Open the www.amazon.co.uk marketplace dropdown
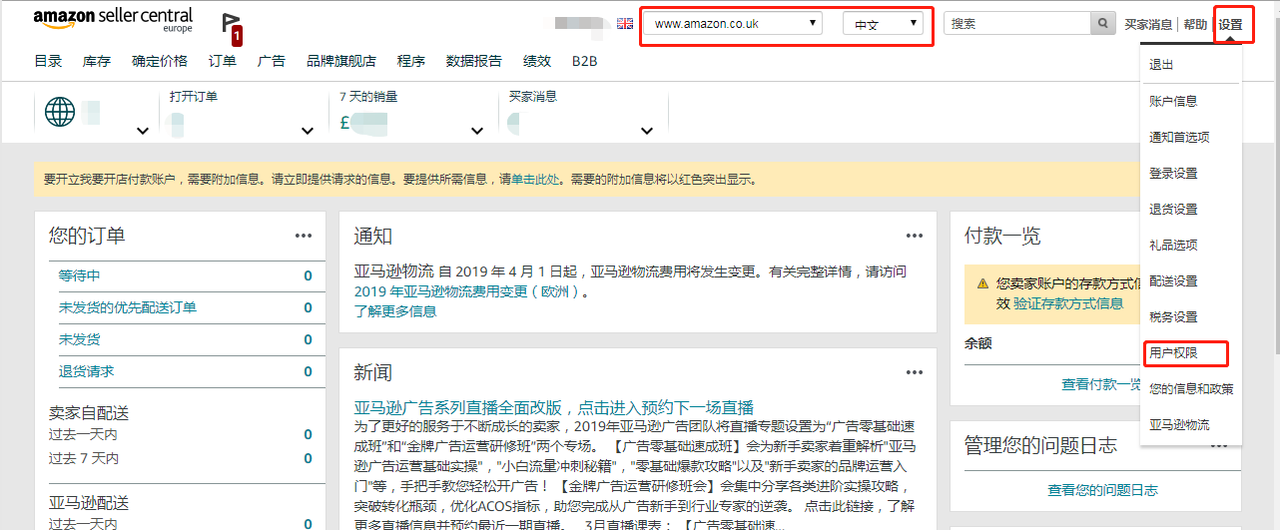The width and height of the screenshot is (1280, 530). pos(732,24)
